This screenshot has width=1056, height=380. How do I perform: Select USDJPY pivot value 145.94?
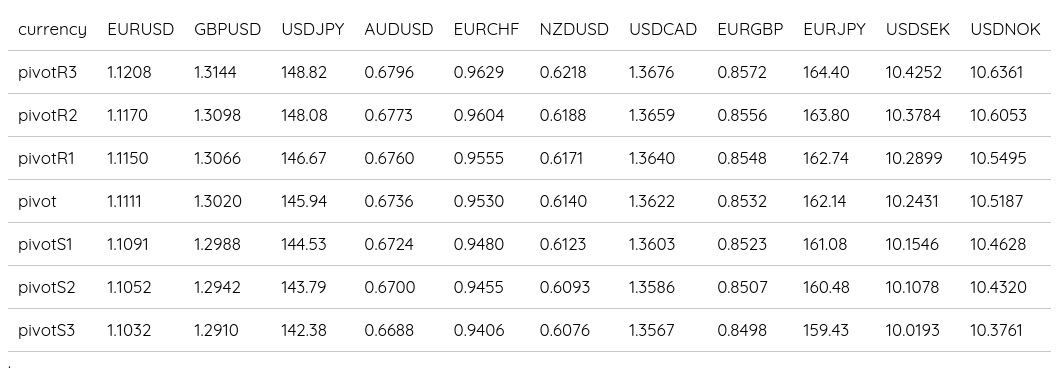[304, 201]
